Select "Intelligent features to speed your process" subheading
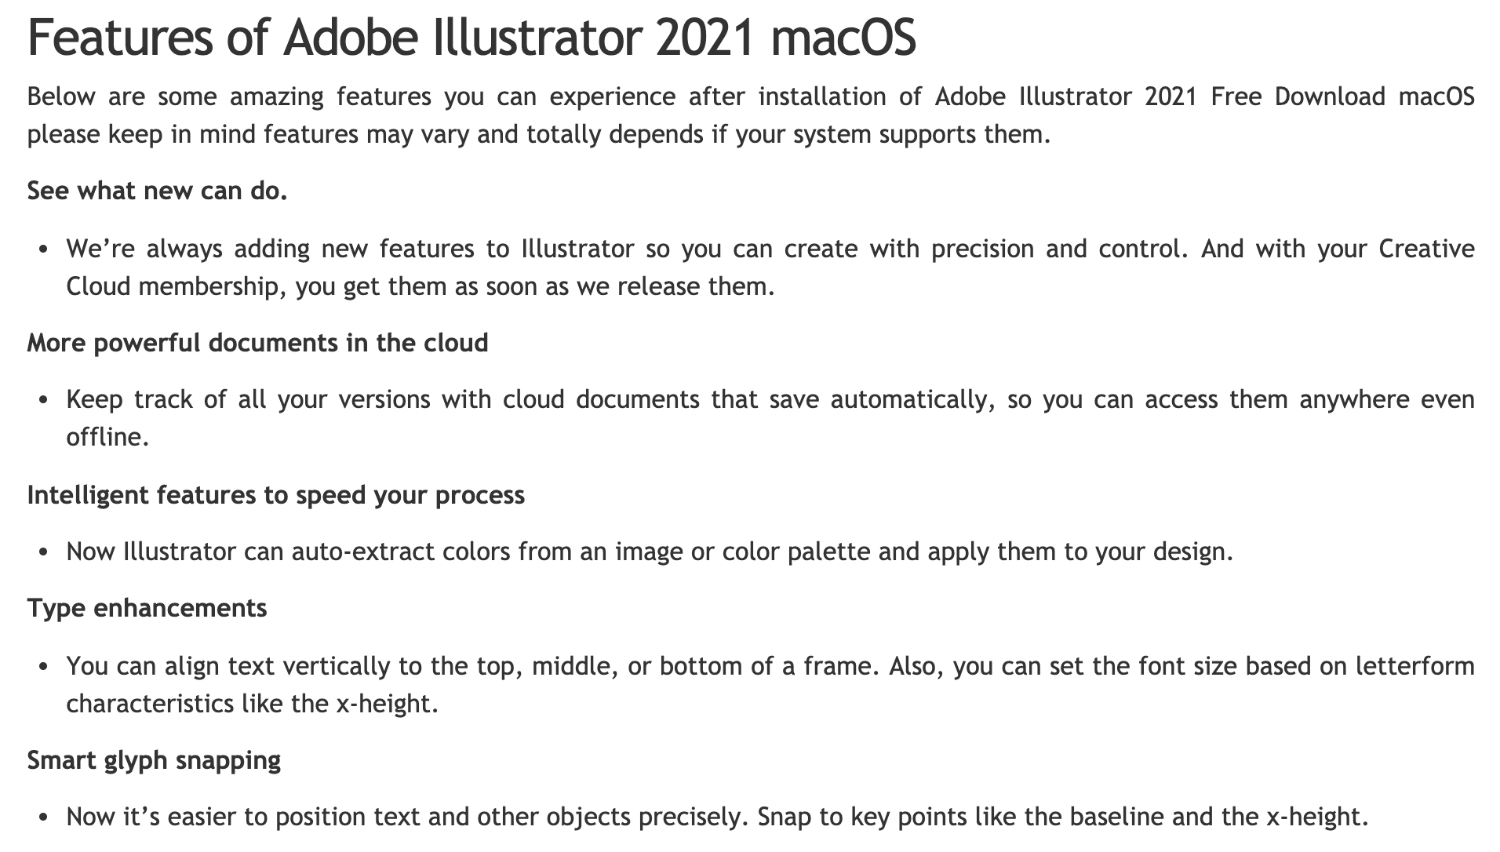This screenshot has height=852, width=1500. coord(275,495)
